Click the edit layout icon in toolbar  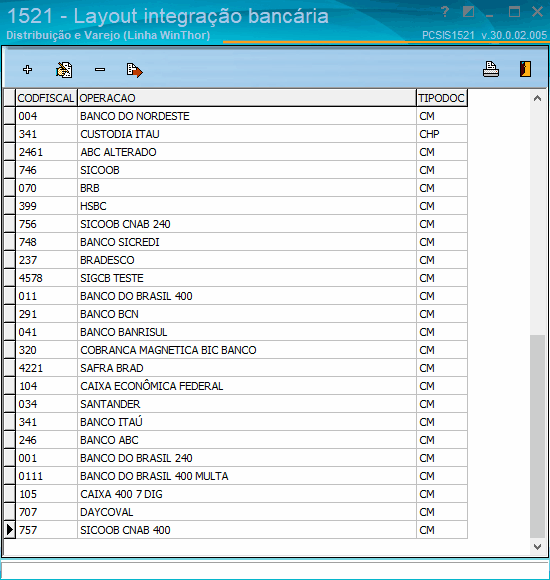coord(64,70)
